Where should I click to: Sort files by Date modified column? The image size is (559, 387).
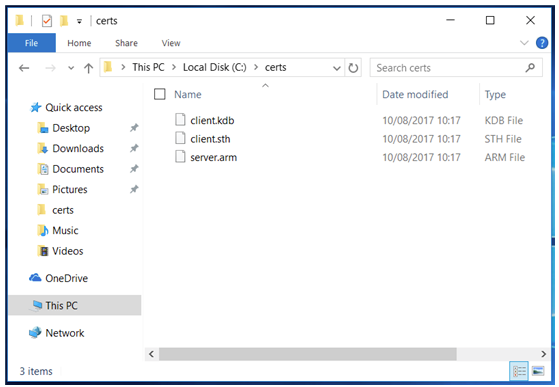tap(415, 94)
